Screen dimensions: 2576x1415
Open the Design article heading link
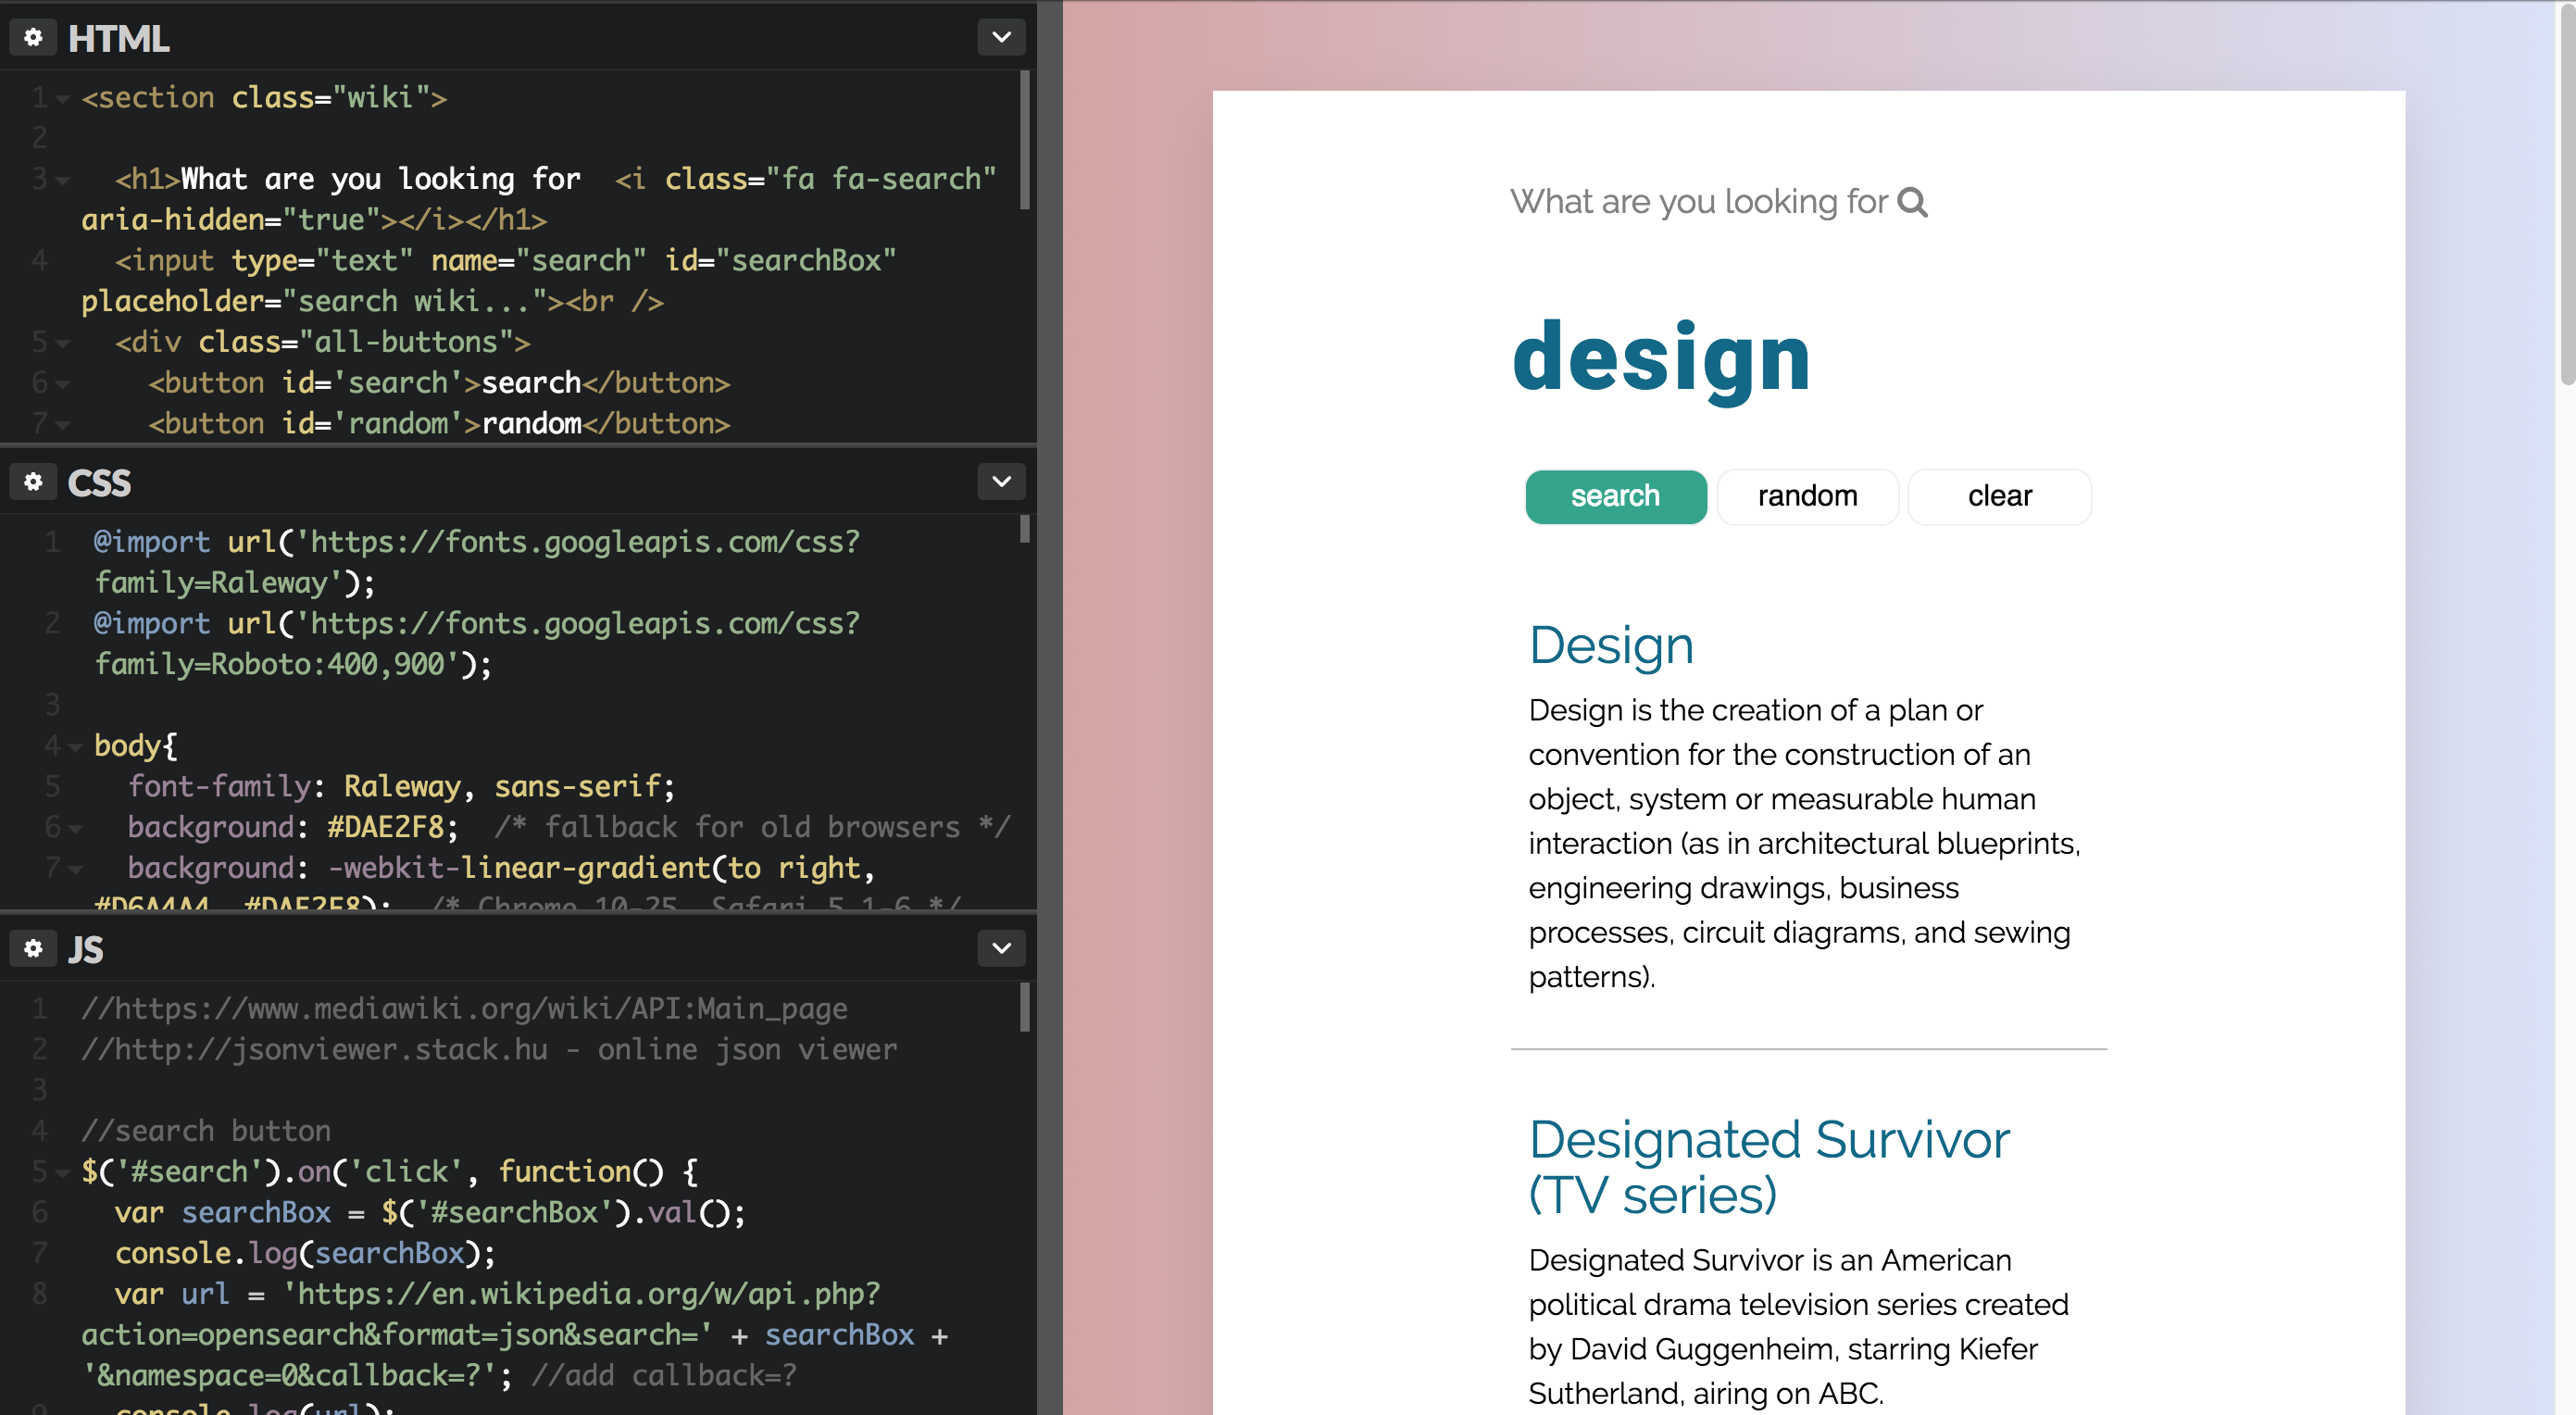click(x=1610, y=645)
